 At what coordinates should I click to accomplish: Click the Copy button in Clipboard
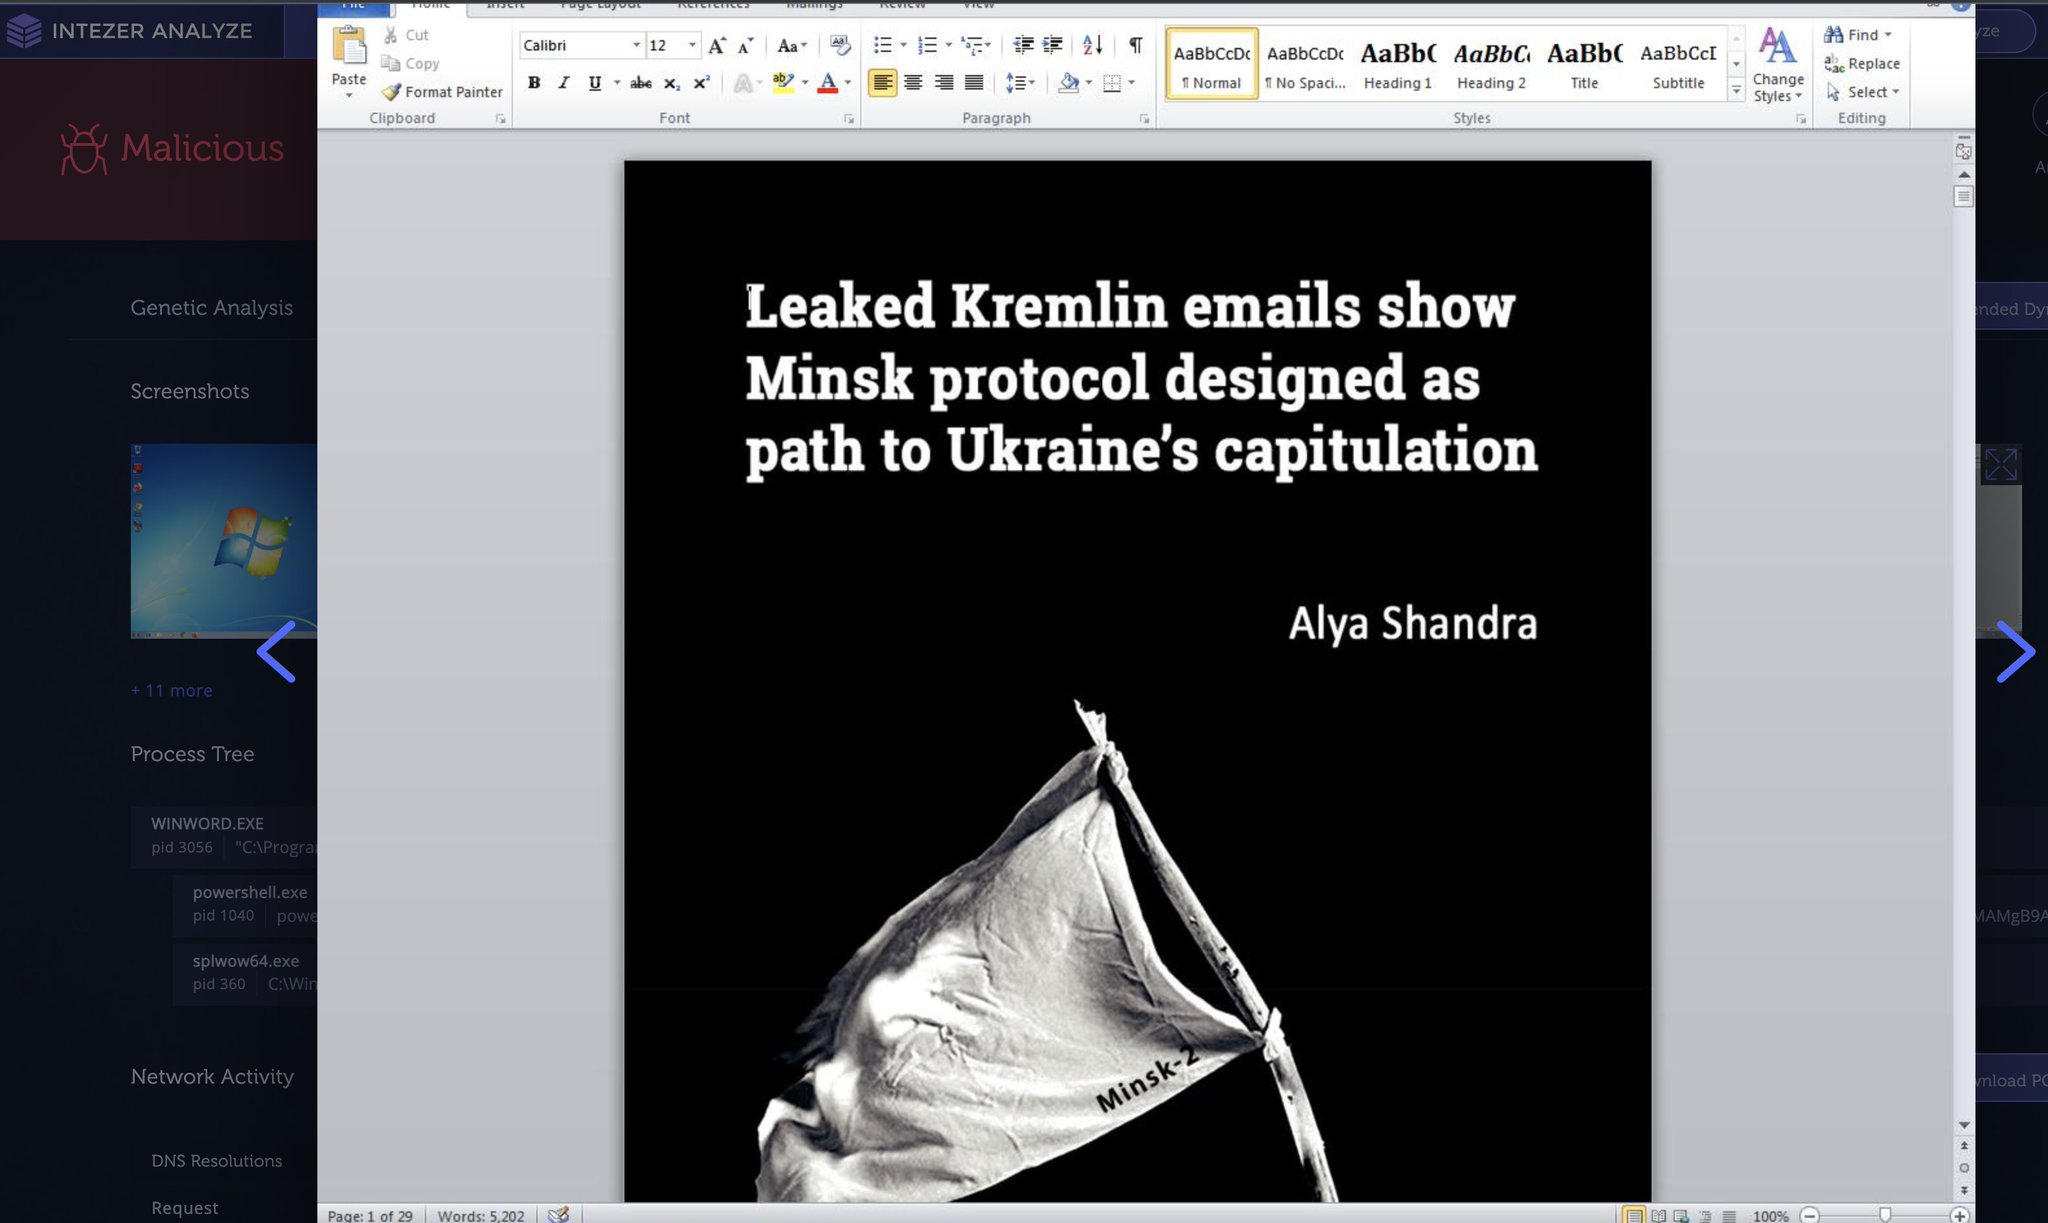411,63
